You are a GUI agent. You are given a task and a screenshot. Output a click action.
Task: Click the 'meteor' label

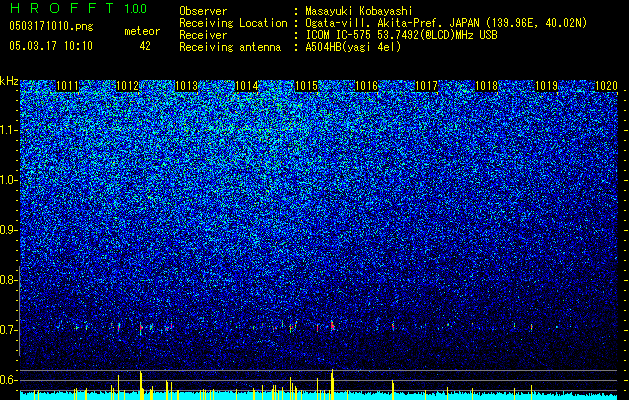142,31
